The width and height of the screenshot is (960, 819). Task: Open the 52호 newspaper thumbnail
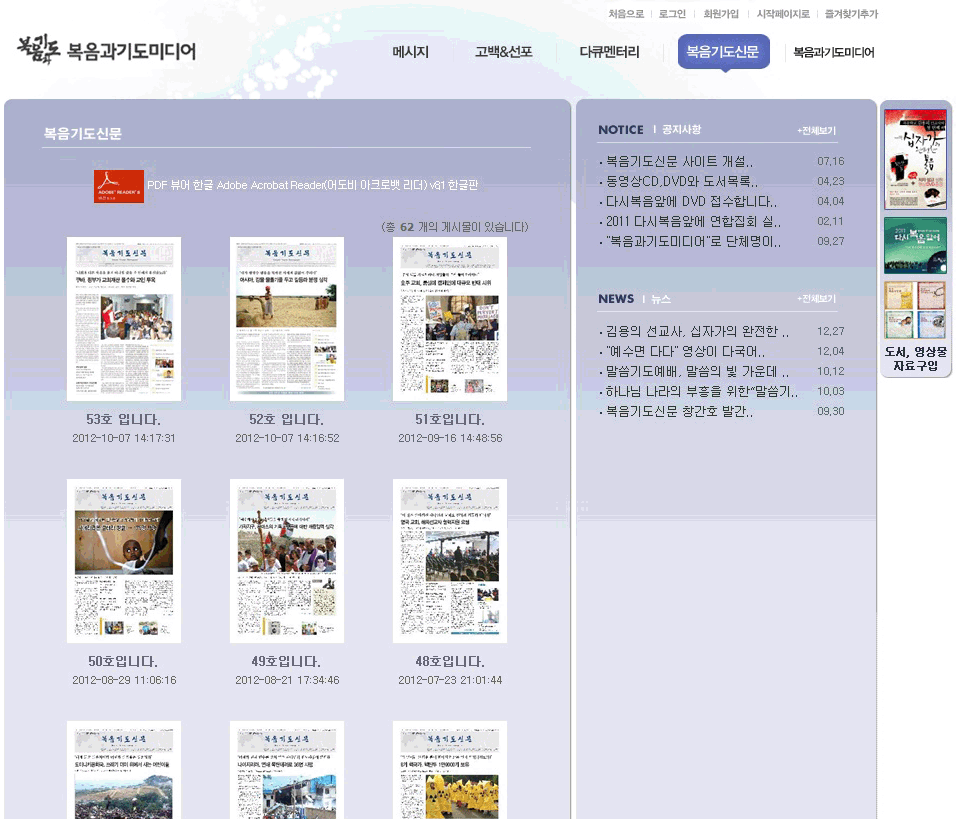point(287,319)
